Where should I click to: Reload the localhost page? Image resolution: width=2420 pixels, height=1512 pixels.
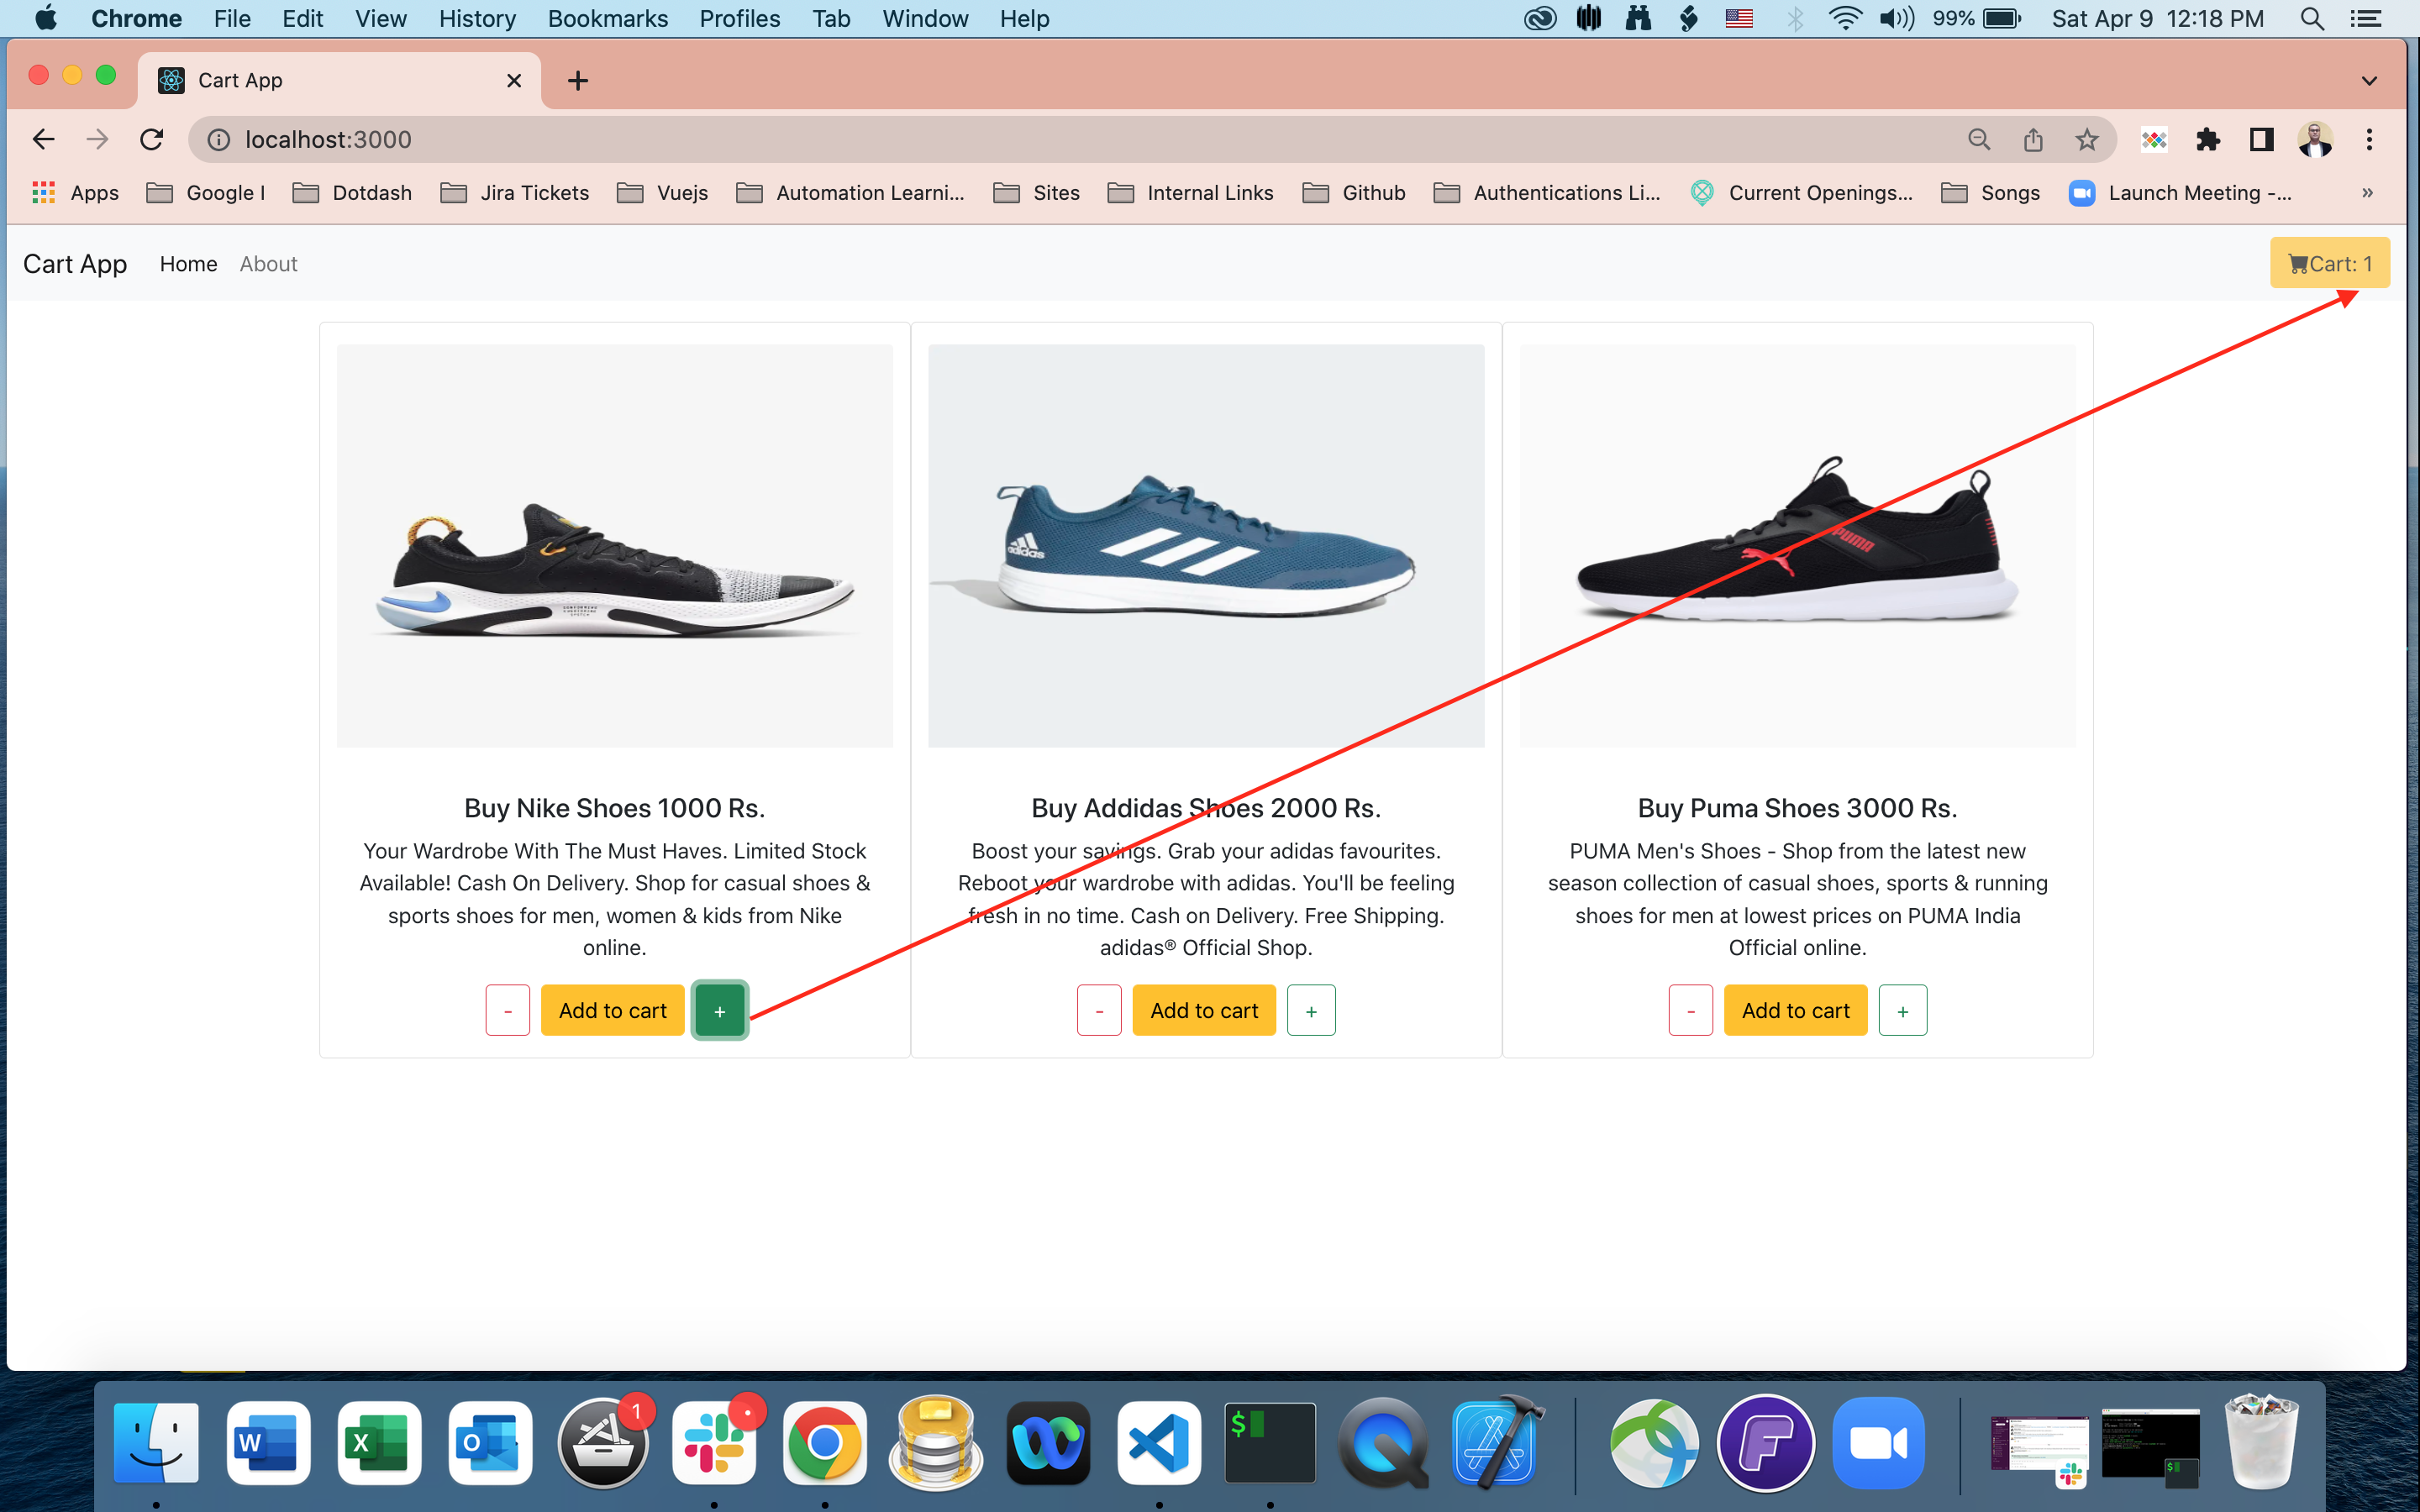(x=151, y=140)
